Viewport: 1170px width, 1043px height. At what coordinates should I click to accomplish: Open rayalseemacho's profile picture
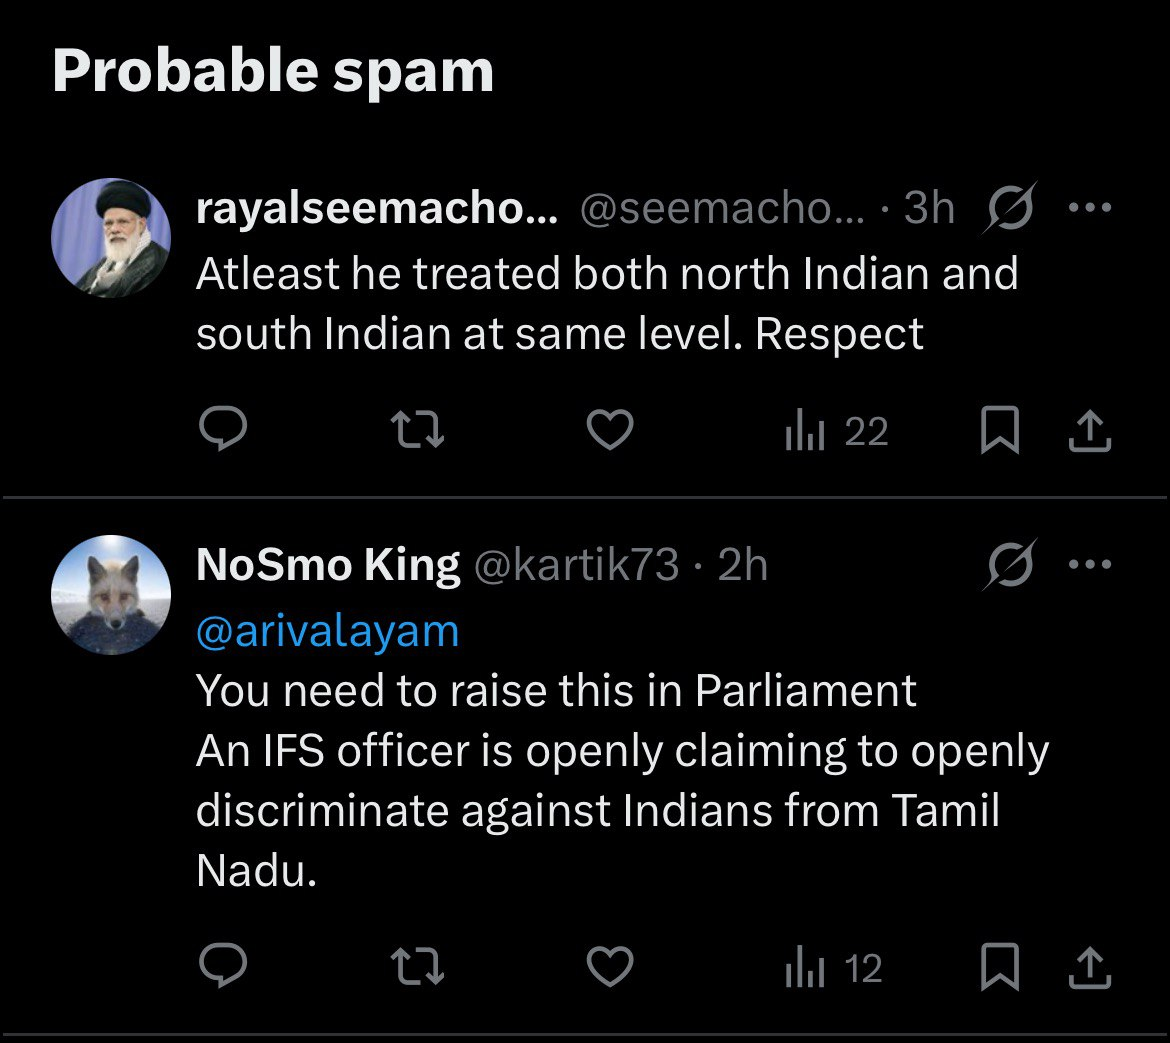coord(111,238)
